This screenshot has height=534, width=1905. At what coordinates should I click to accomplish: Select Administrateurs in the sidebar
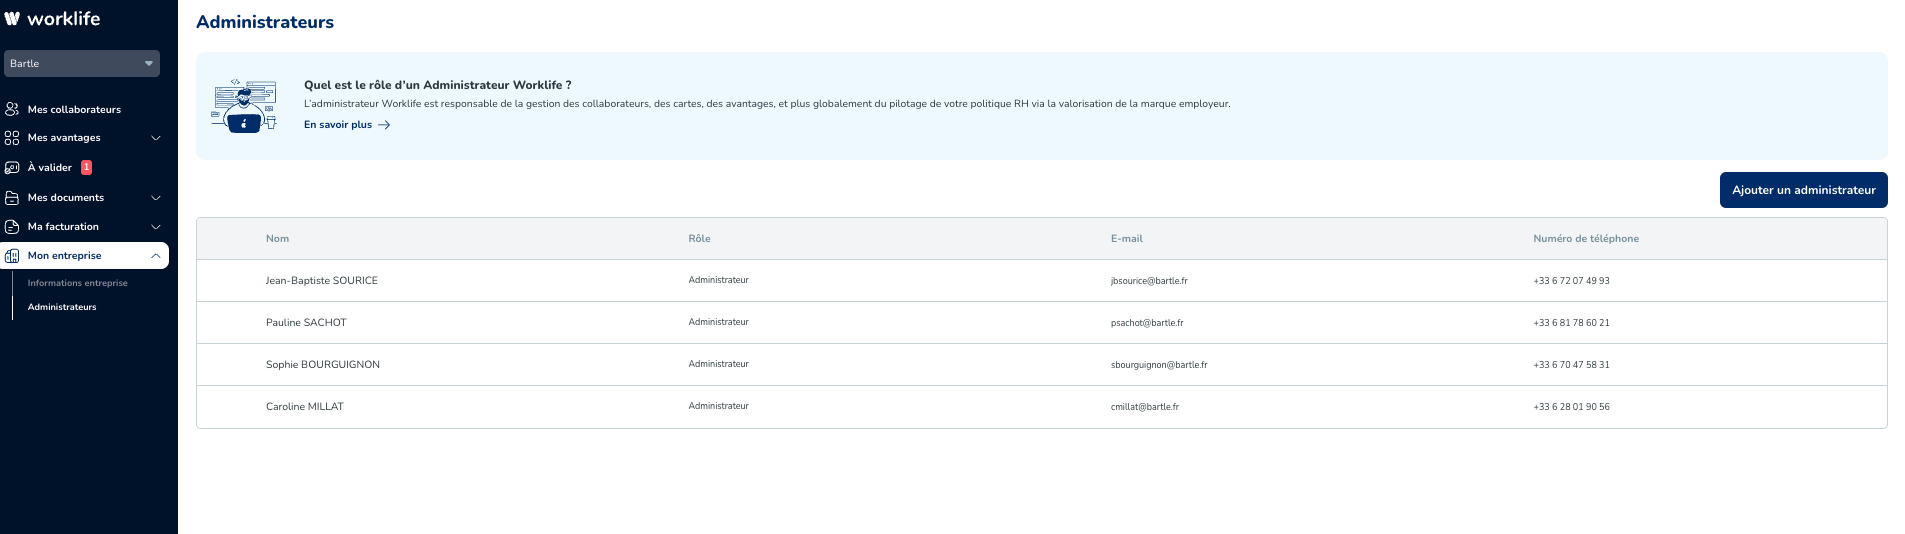pyautogui.click(x=62, y=307)
